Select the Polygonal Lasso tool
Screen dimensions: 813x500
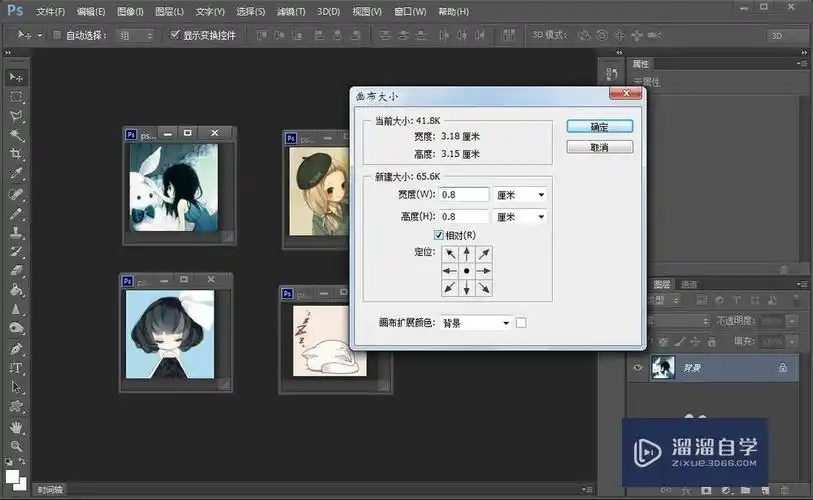pos(16,116)
